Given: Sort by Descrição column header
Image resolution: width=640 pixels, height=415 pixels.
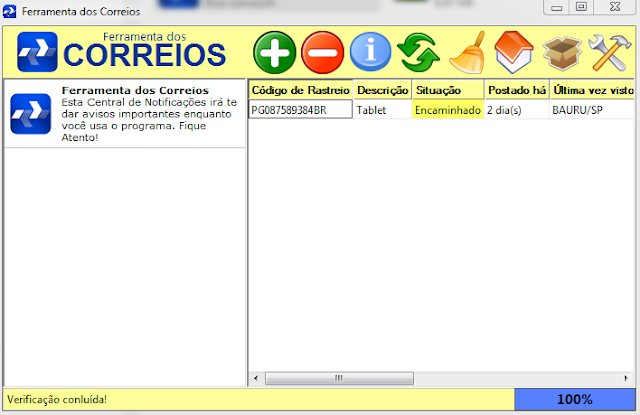Looking at the screenshot, I should 382,90.
